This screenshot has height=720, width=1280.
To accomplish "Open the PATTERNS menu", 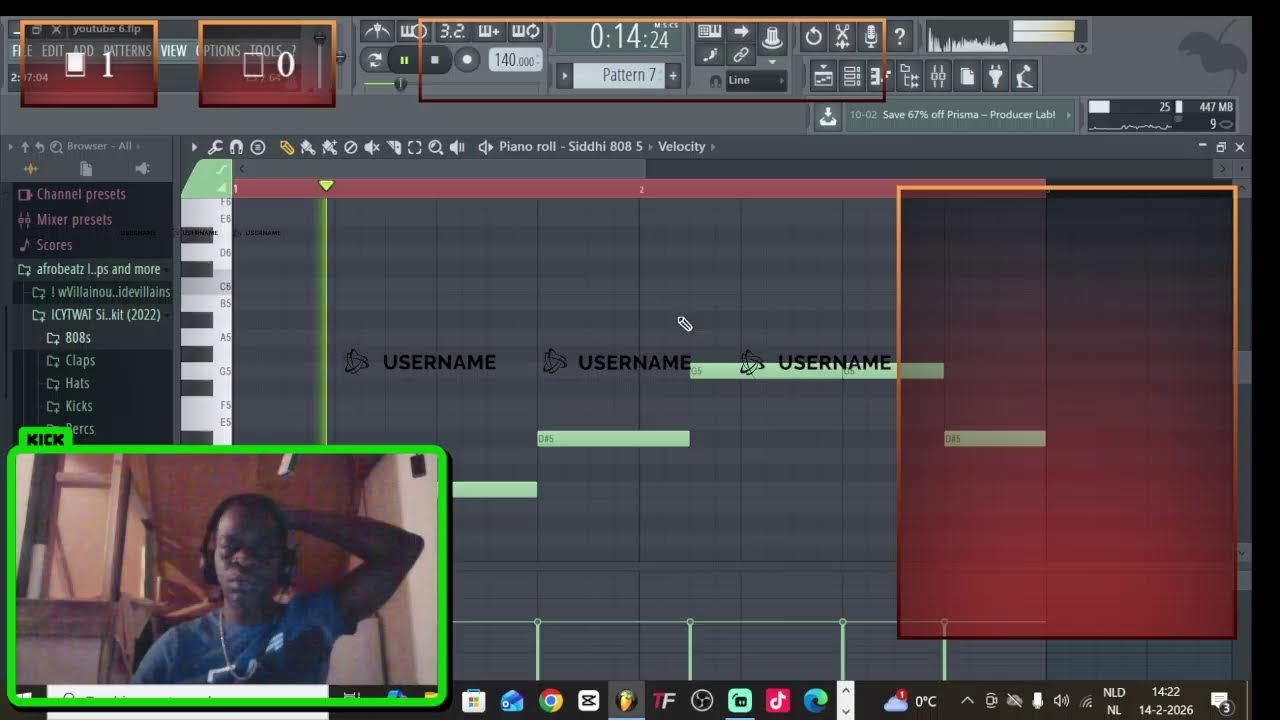I will click(127, 51).
